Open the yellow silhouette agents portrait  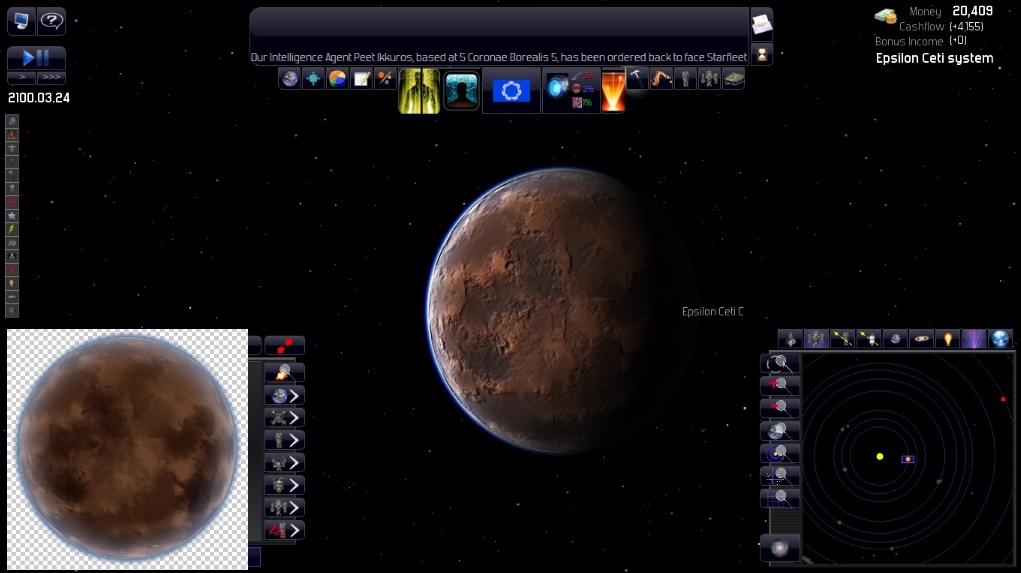click(x=419, y=91)
